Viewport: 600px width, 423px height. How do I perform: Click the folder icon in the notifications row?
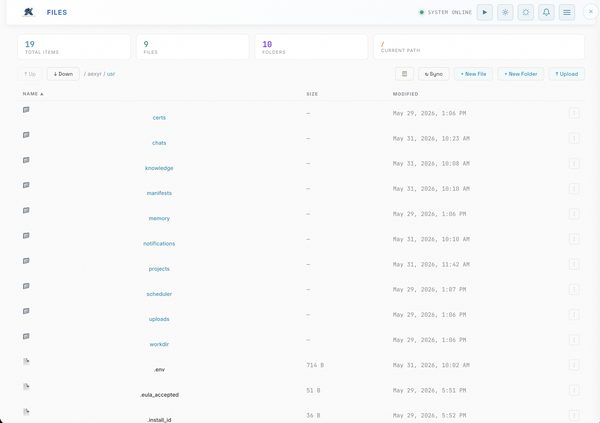(26, 235)
